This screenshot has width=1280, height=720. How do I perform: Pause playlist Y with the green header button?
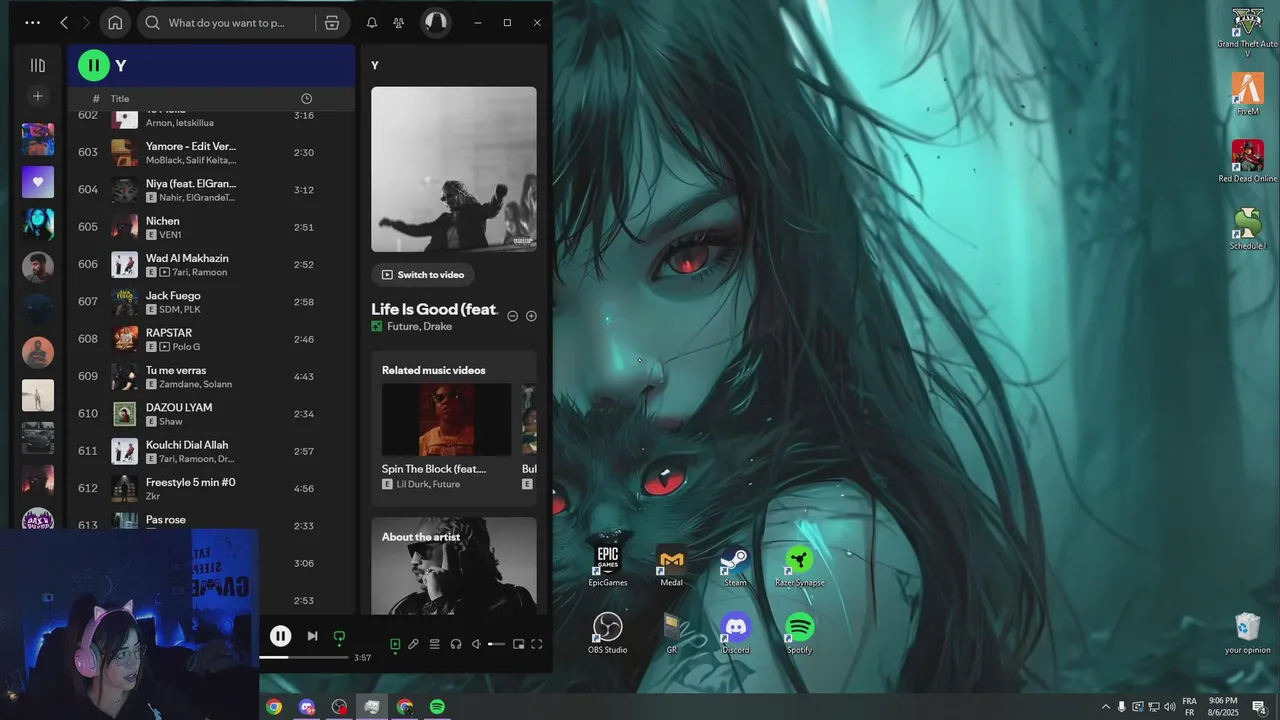tap(93, 65)
